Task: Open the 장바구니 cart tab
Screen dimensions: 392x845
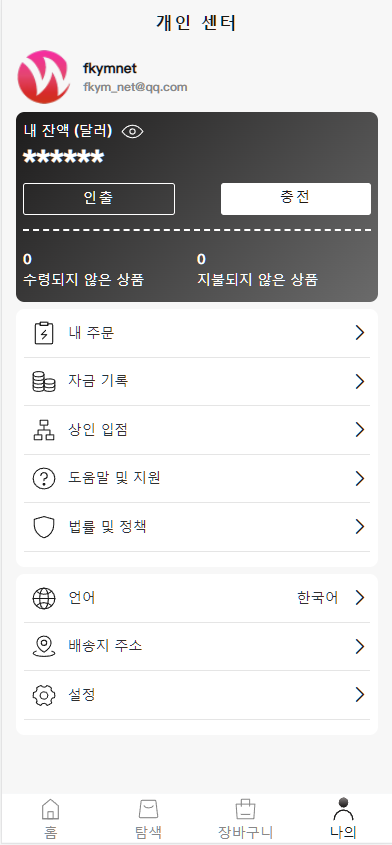Action: pyautogui.click(x=245, y=817)
